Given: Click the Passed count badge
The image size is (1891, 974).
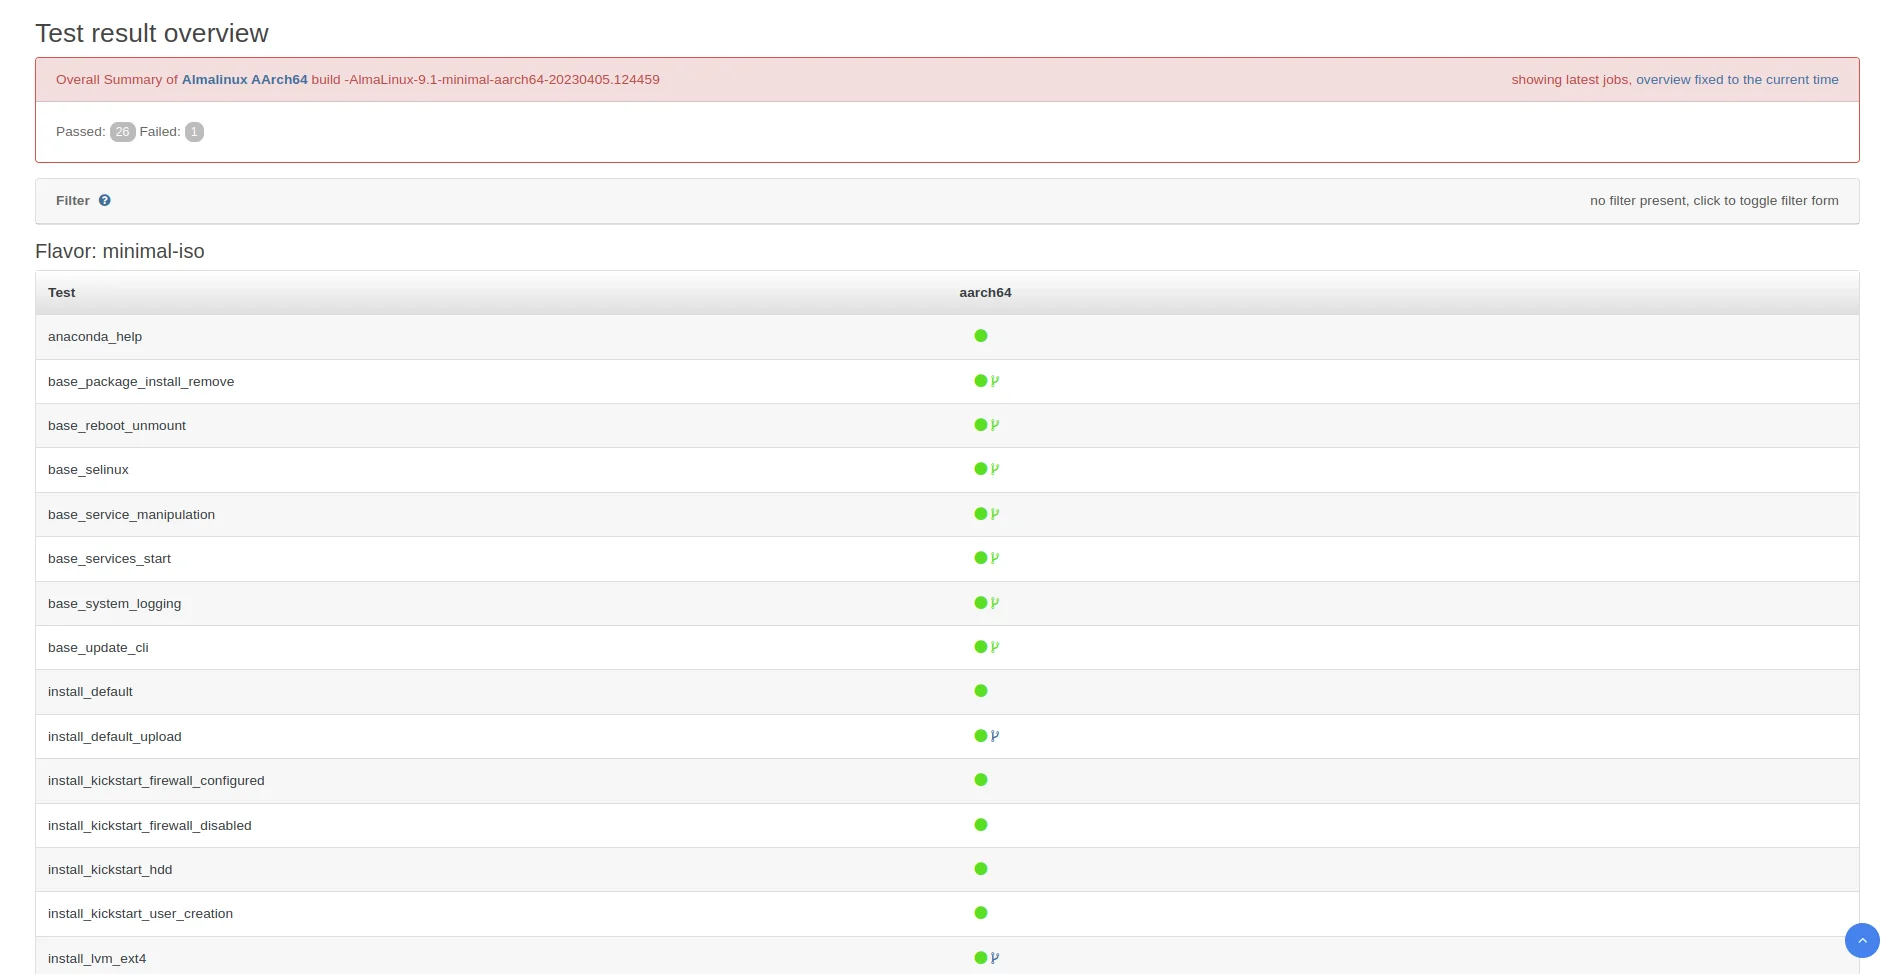Looking at the screenshot, I should 122,132.
